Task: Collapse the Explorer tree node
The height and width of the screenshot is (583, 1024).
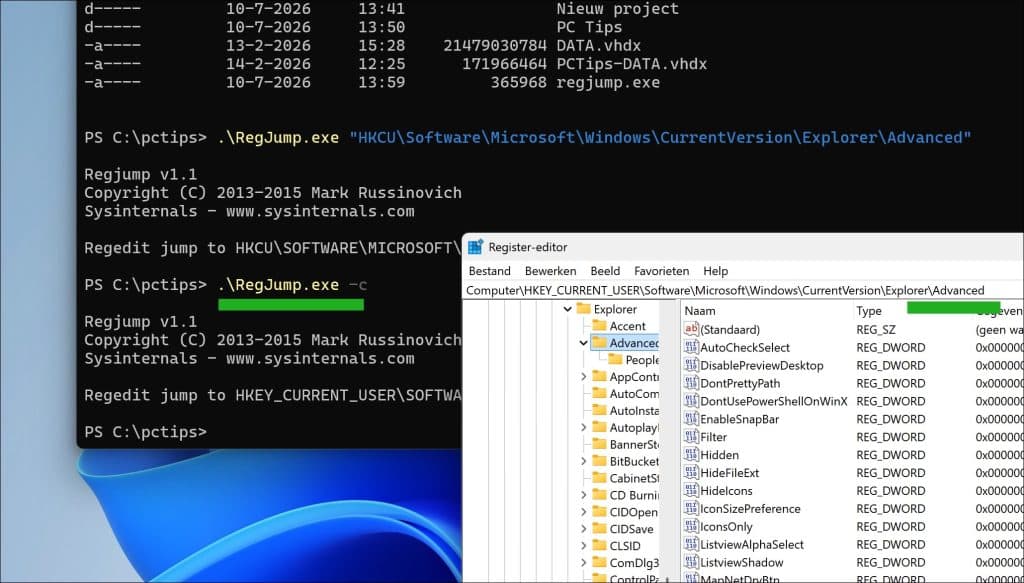Action: tap(568, 309)
